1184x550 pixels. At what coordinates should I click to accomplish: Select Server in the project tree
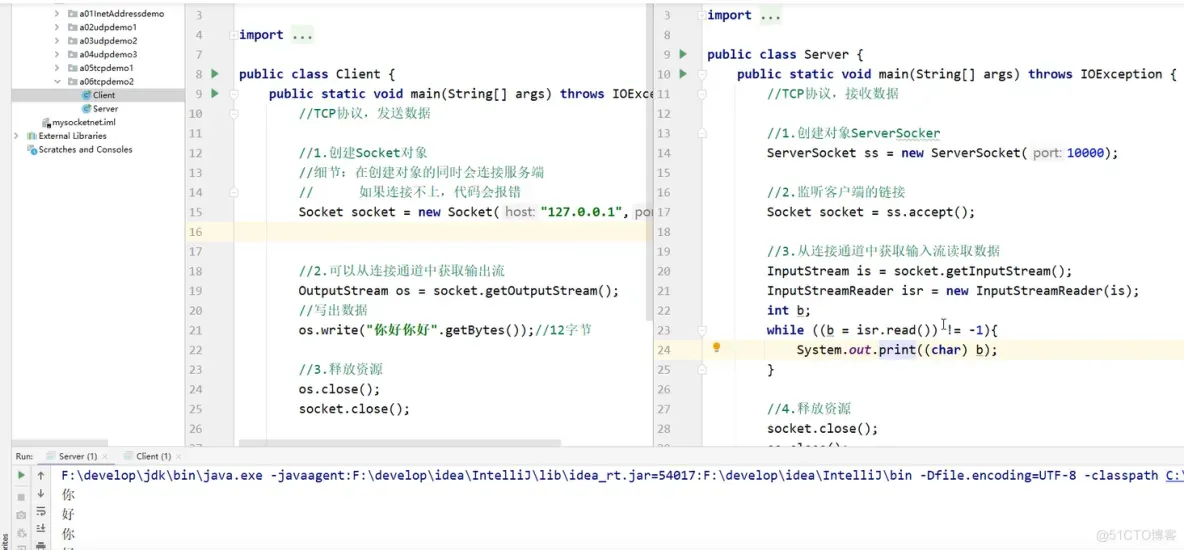105,109
